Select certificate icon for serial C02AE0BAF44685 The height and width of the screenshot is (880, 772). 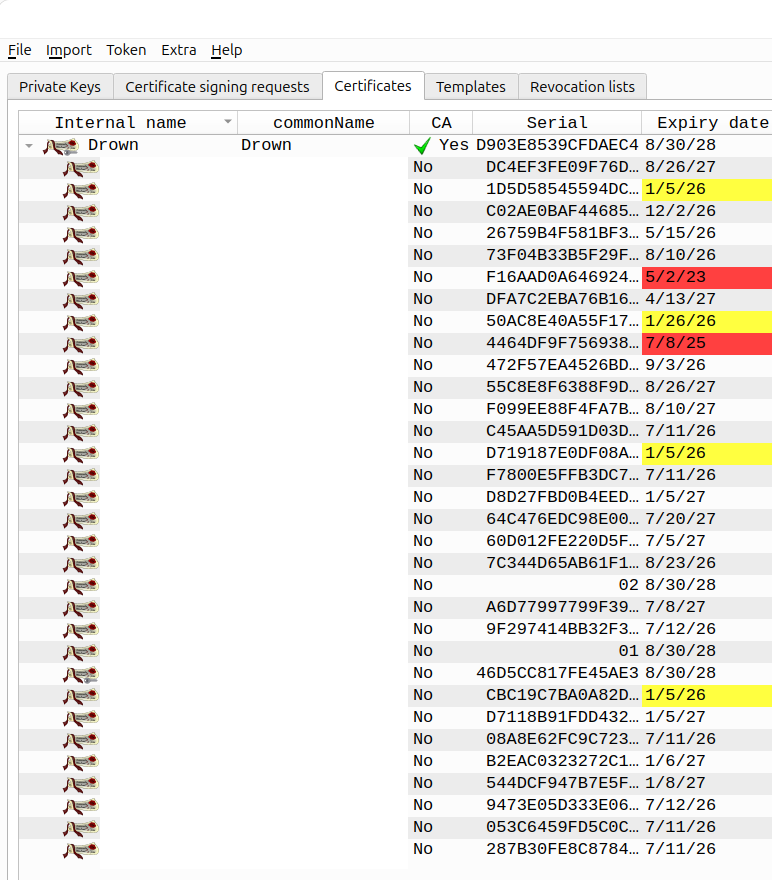81,212
